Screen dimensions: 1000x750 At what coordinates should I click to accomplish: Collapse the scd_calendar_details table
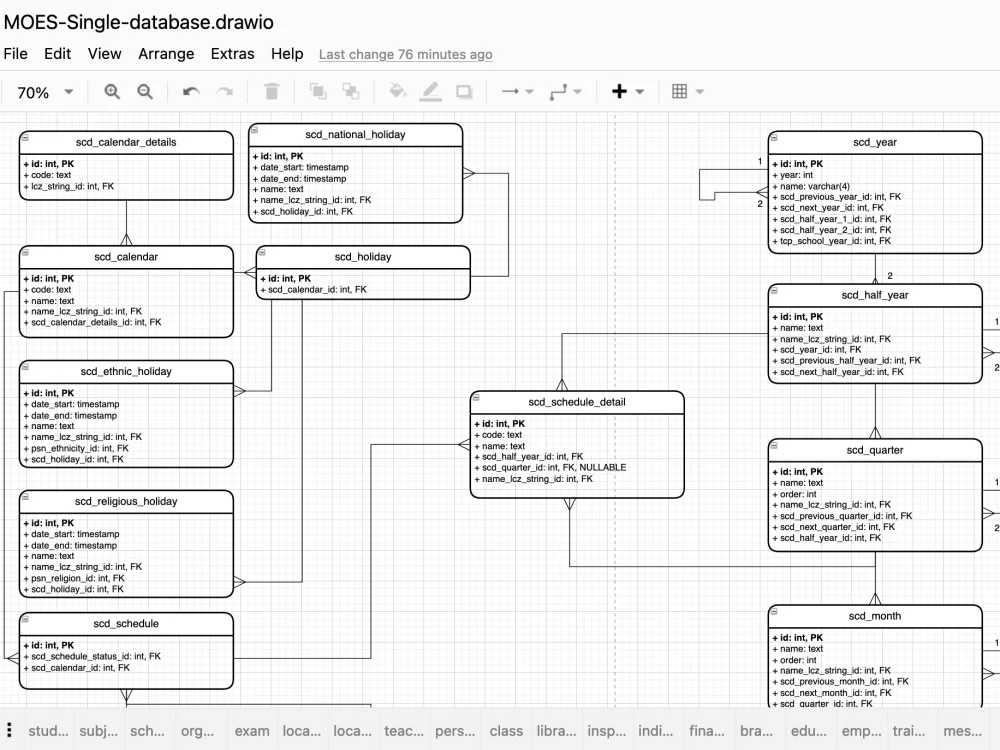pos(25,137)
